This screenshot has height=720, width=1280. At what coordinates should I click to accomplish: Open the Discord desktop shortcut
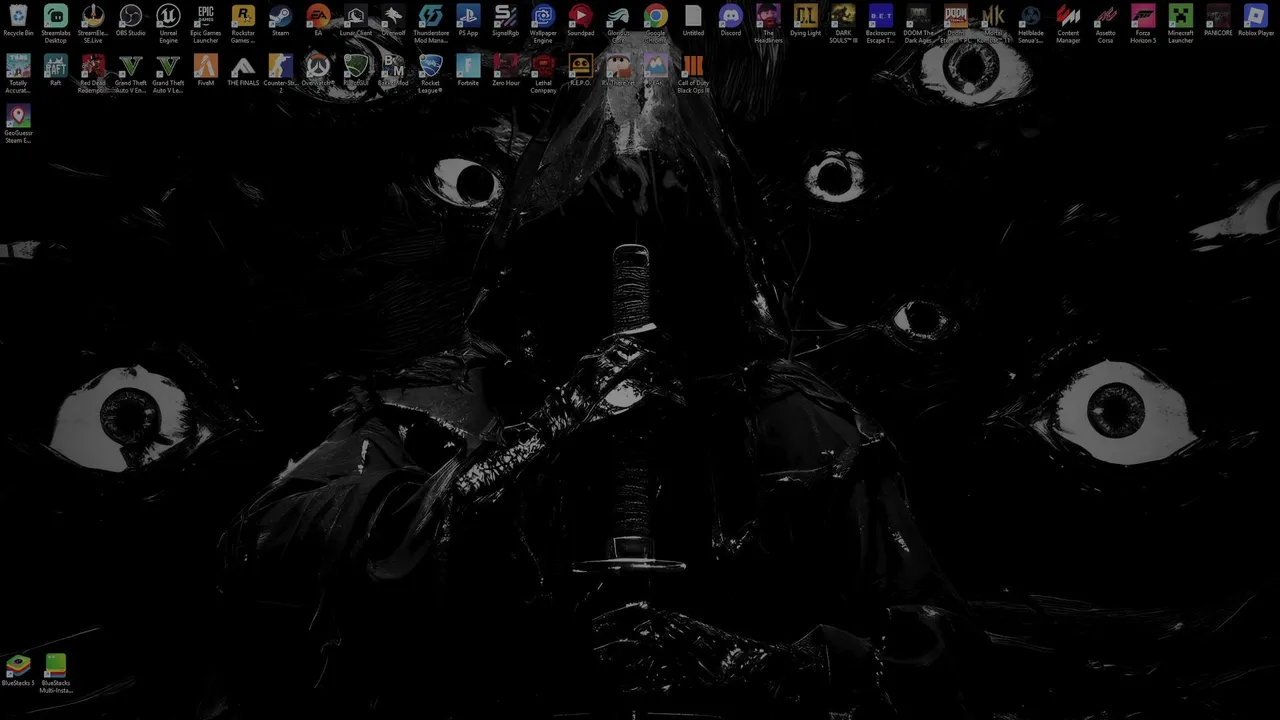point(731,21)
